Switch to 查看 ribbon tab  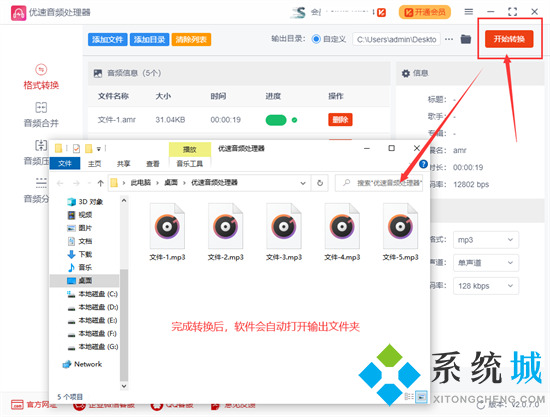coord(153,164)
